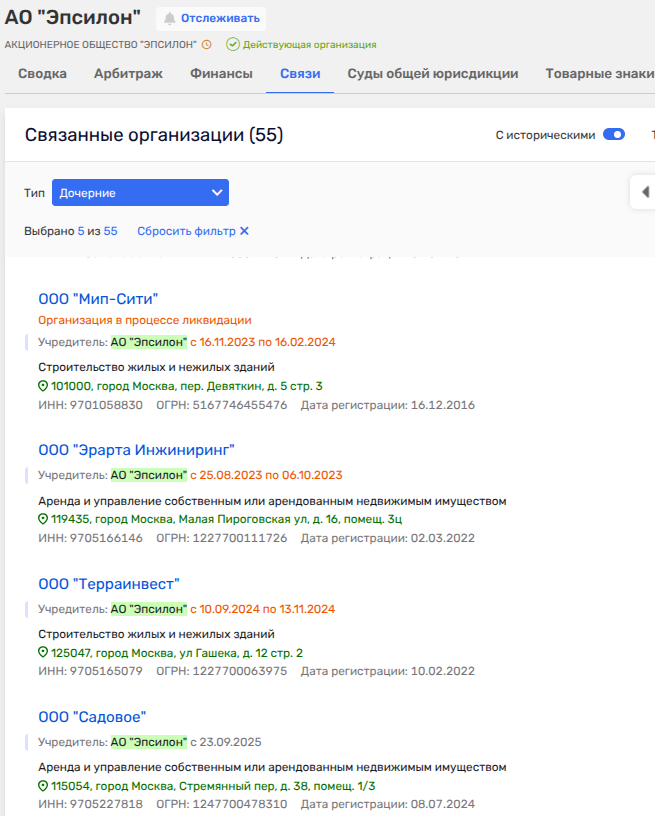
Task: Click the map pin icon for Садовое address
Action: (x=43, y=787)
